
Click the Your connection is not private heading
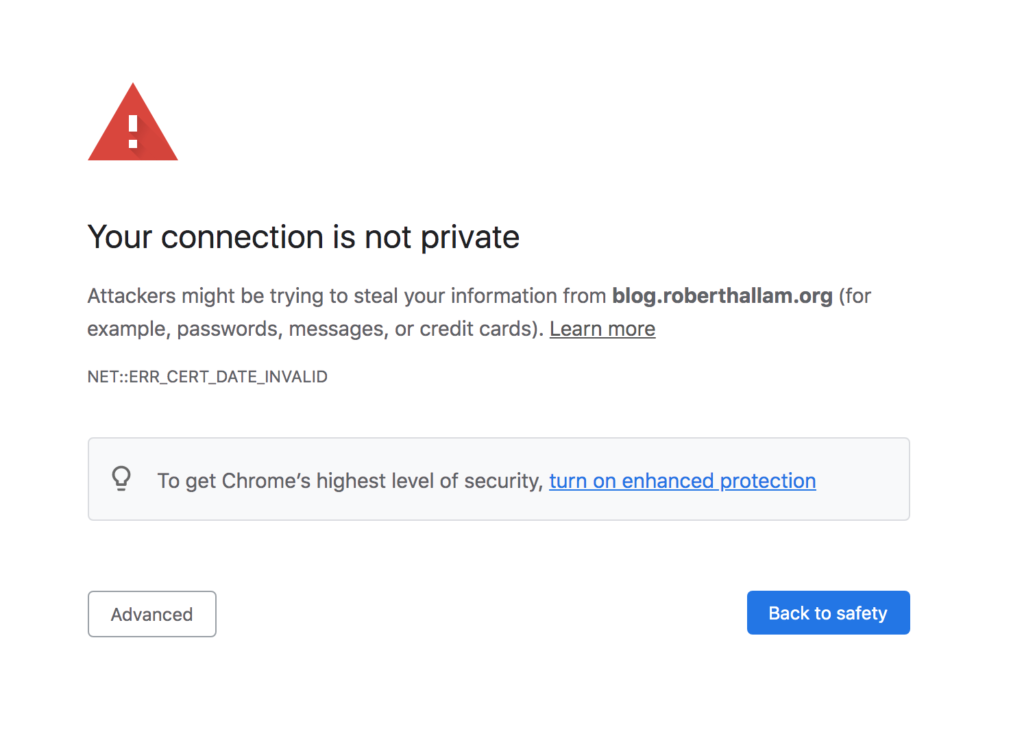click(x=304, y=237)
